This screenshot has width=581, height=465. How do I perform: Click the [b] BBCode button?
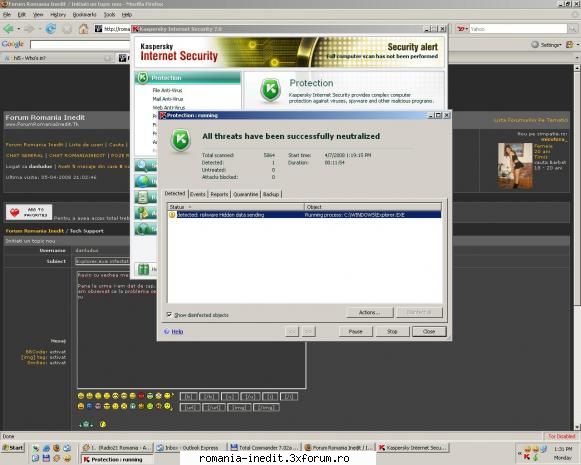pyautogui.click(x=188, y=397)
